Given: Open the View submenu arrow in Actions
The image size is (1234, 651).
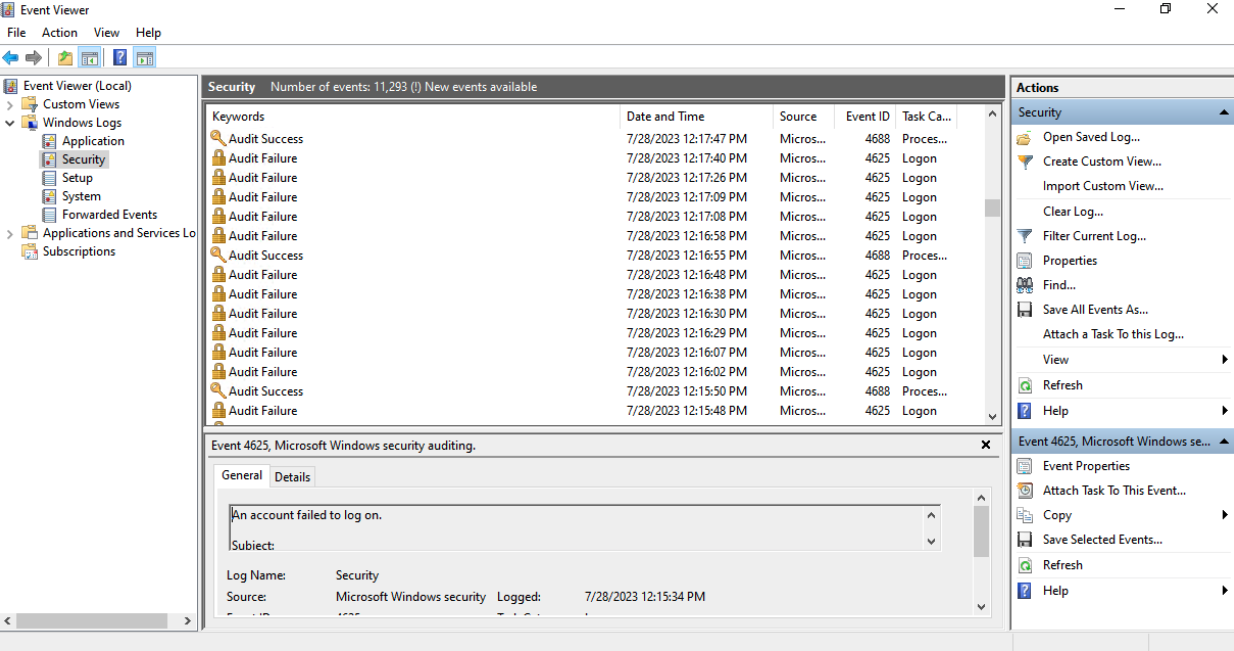Looking at the screenshot, I should (x=1225, y=360).
